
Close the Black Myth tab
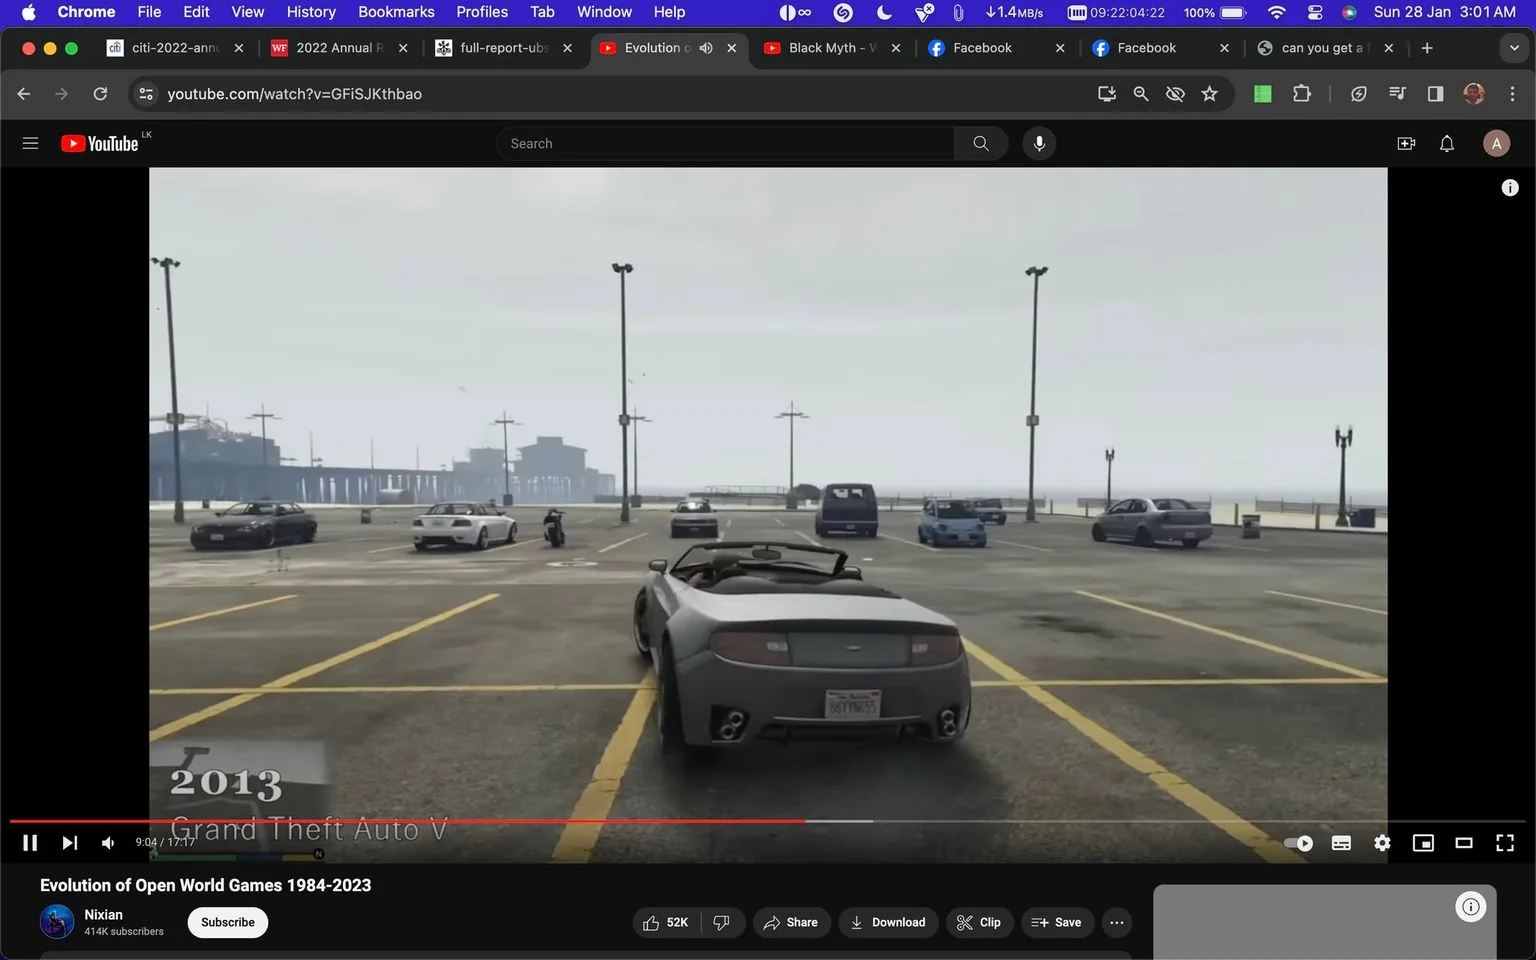895,47
